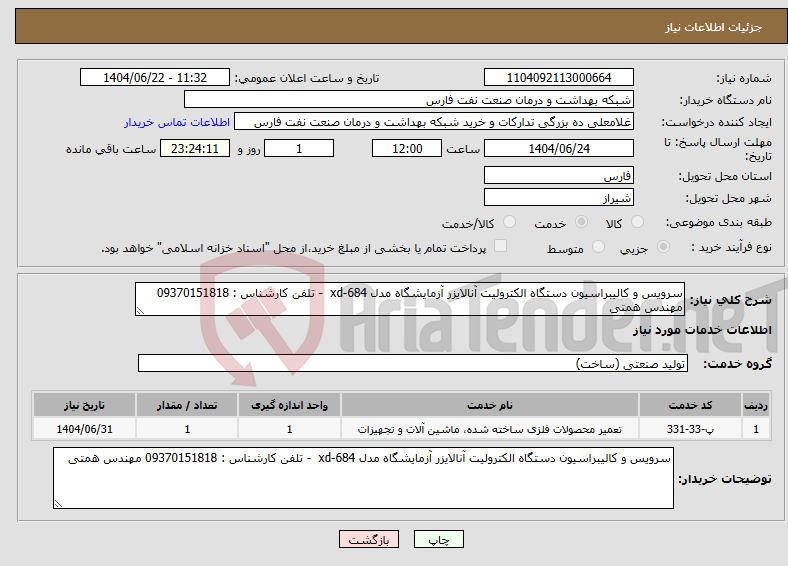Click the بازگشت back button
Screen dimensions: 788x566
click(x=369, y=539)
